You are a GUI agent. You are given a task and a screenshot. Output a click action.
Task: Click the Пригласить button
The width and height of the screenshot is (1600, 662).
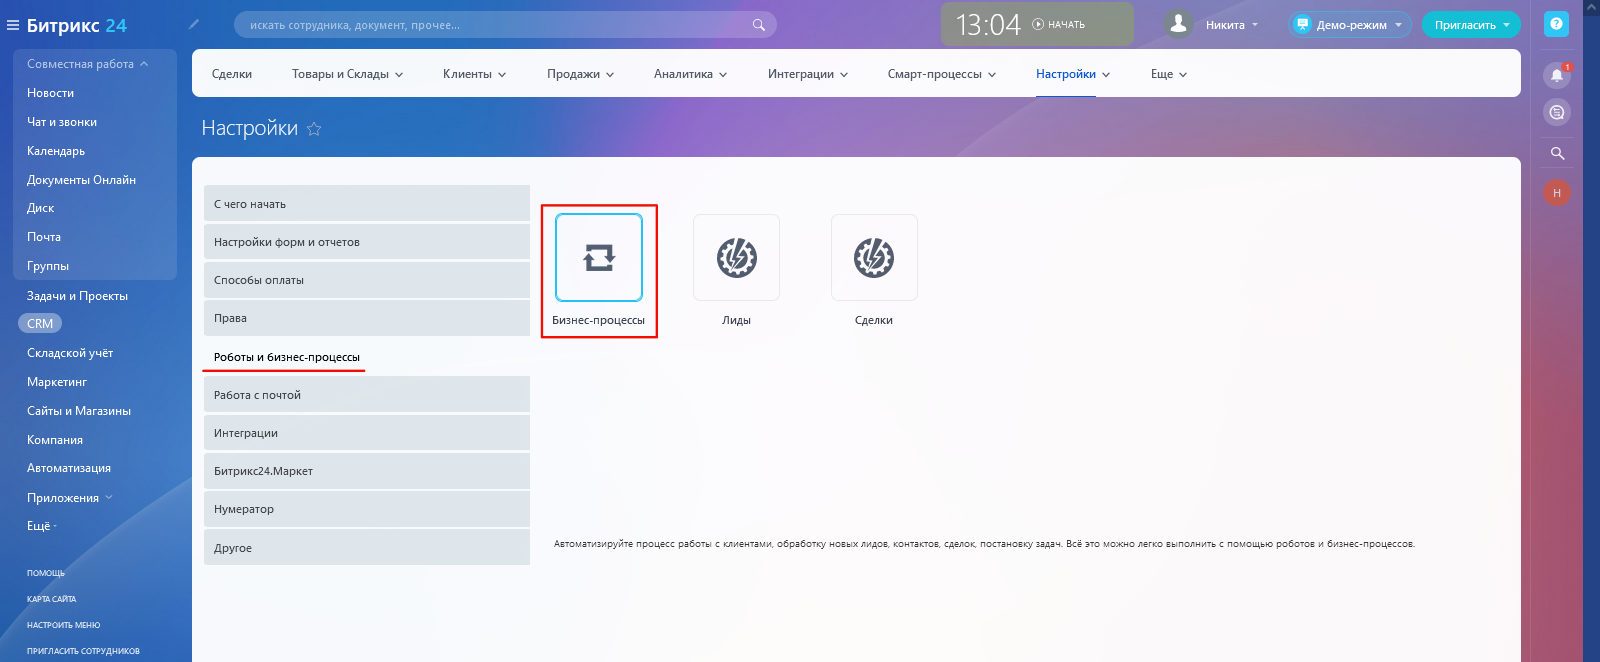click(1471, 25)
